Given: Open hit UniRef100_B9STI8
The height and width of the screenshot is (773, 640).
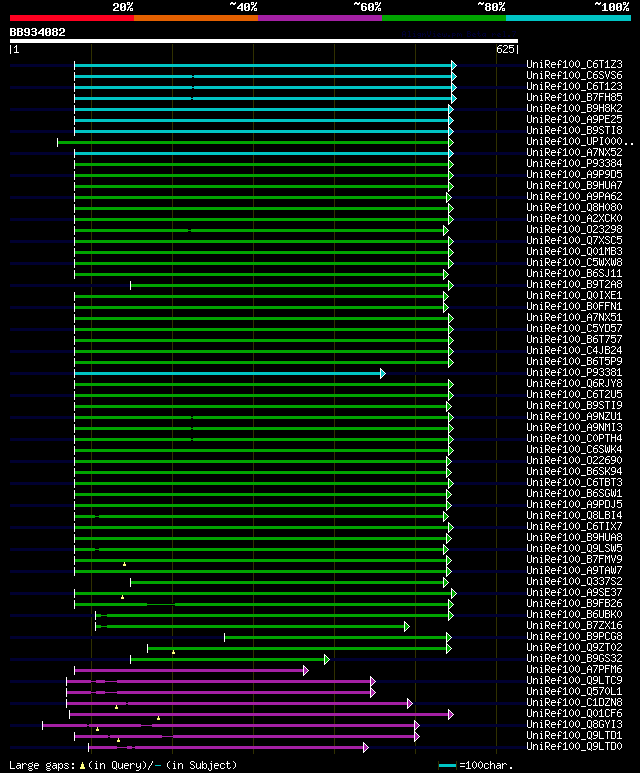Looking at the screenshot, I should coord(574,131).
